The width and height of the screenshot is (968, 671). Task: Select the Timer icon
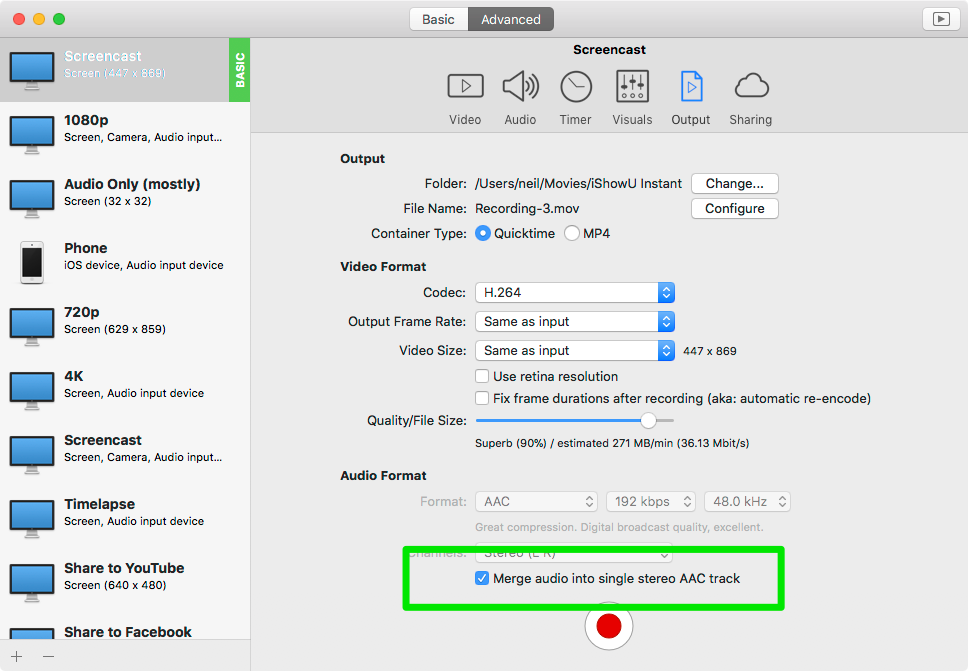(576, 88)
